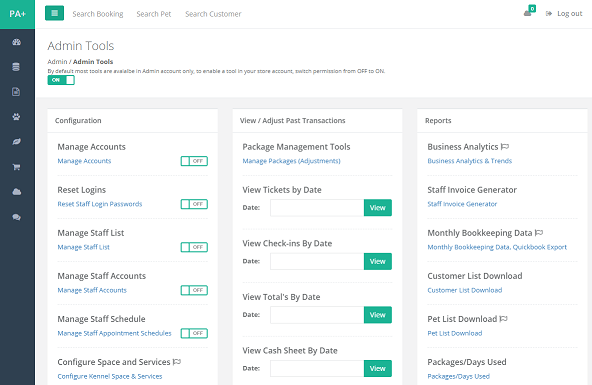592x385 pixels.
Task: Open the chat bubbles sidebar icon
Action: point(16,217)
